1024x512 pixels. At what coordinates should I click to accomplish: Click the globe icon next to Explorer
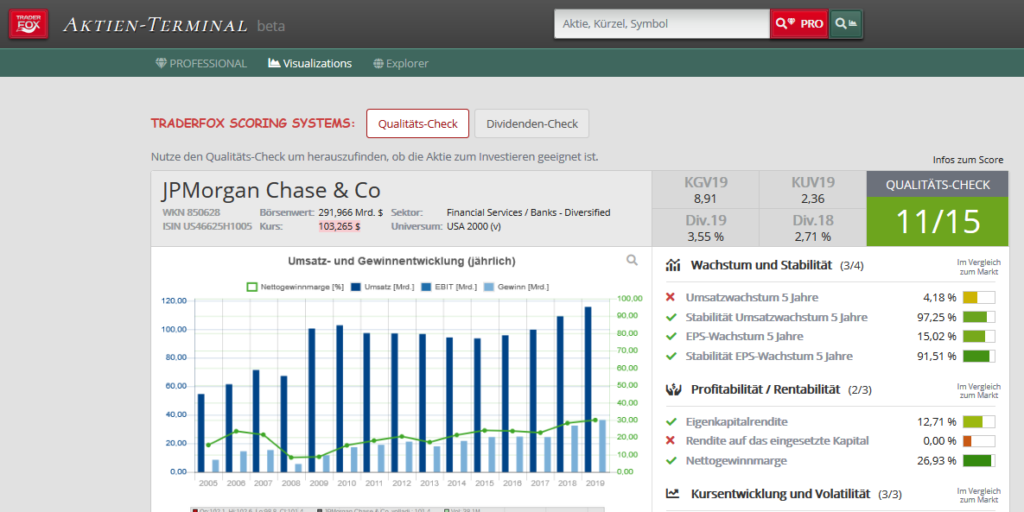click(378, 63)
